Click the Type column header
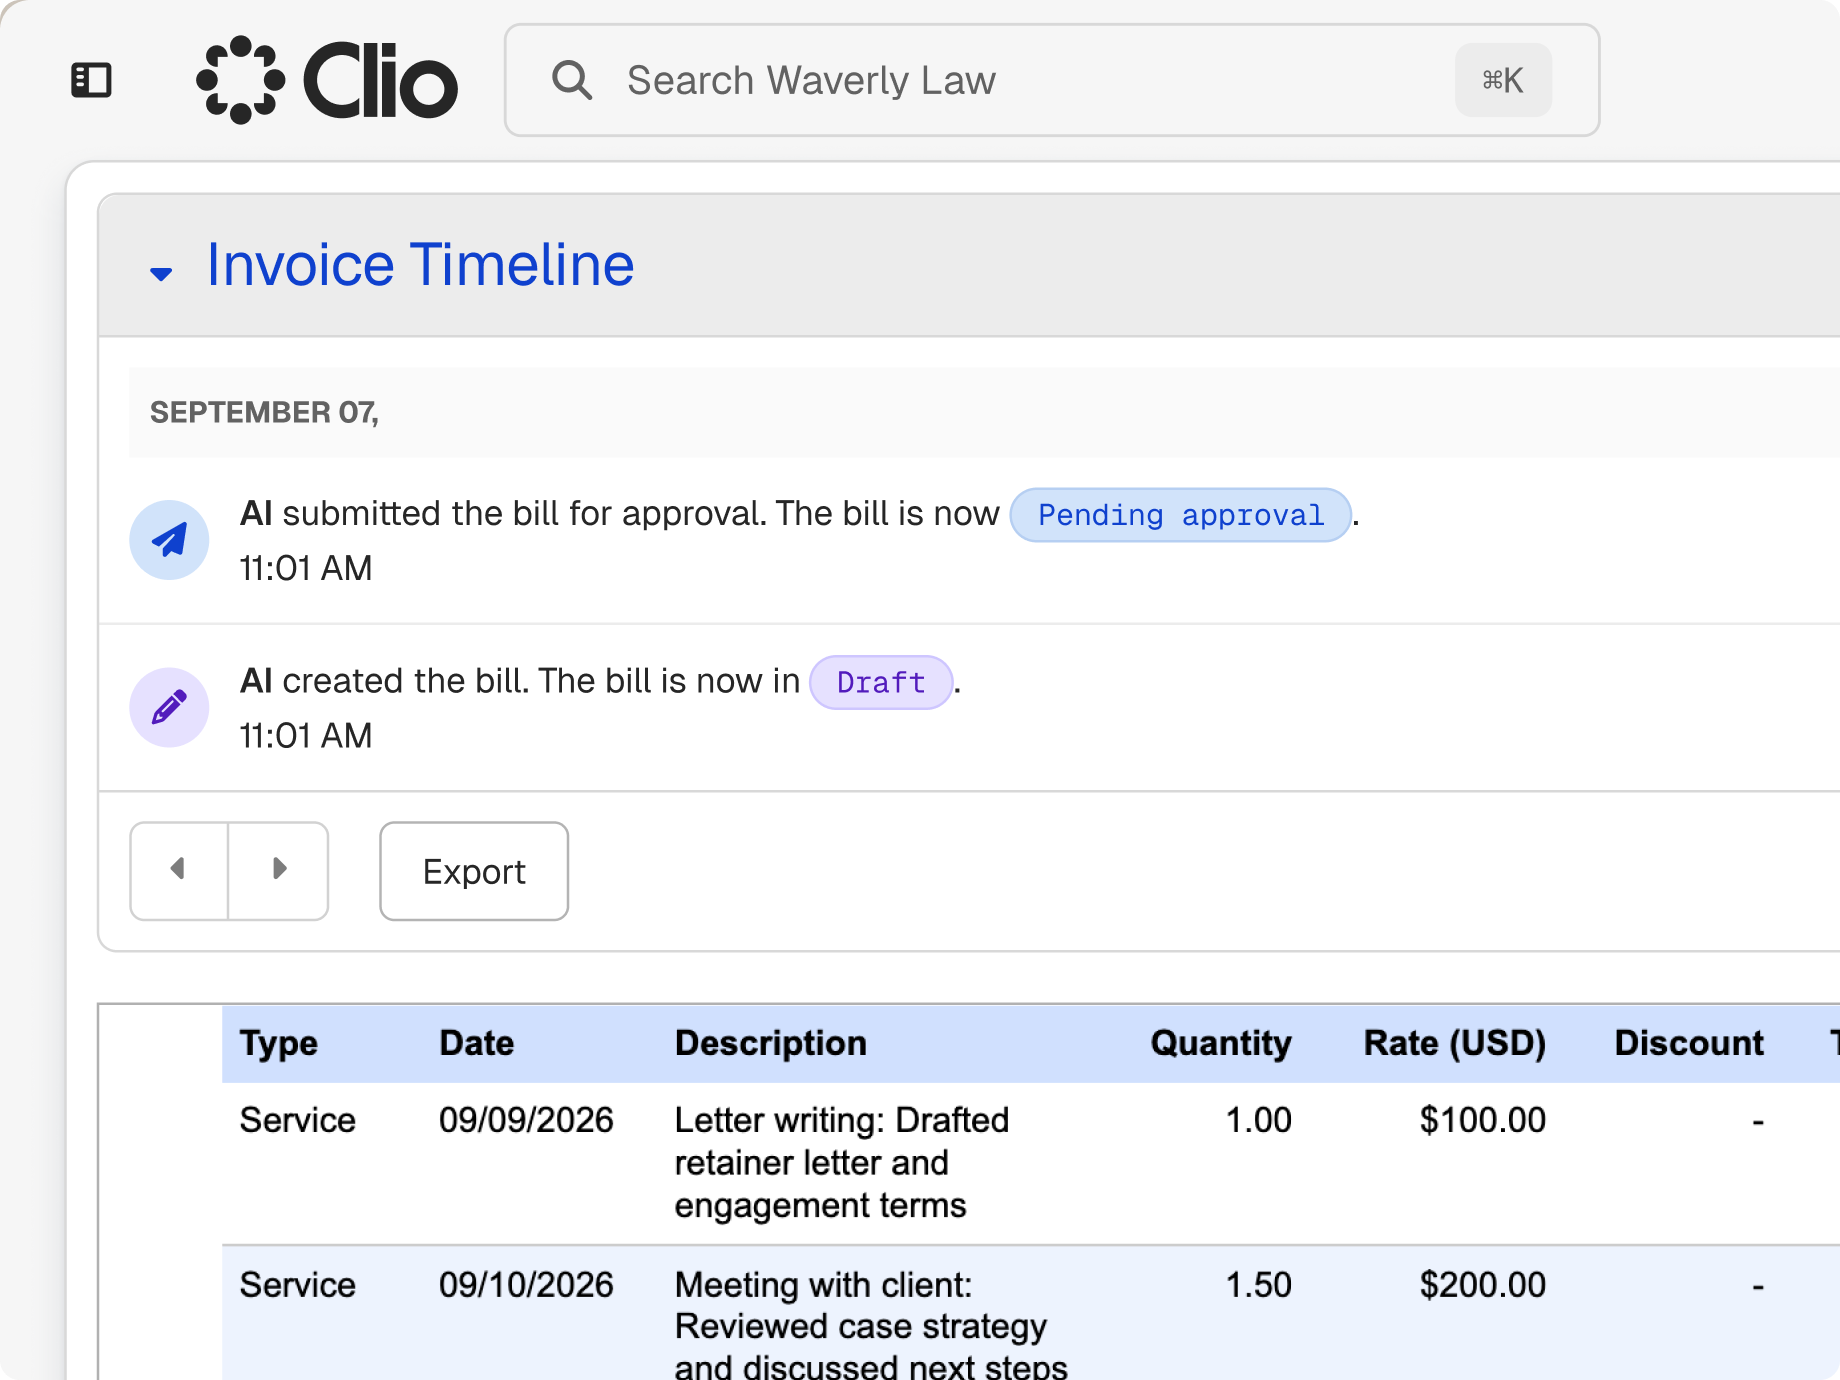This screenshot has height=1380, width=1840. (x=279, y=1043)
